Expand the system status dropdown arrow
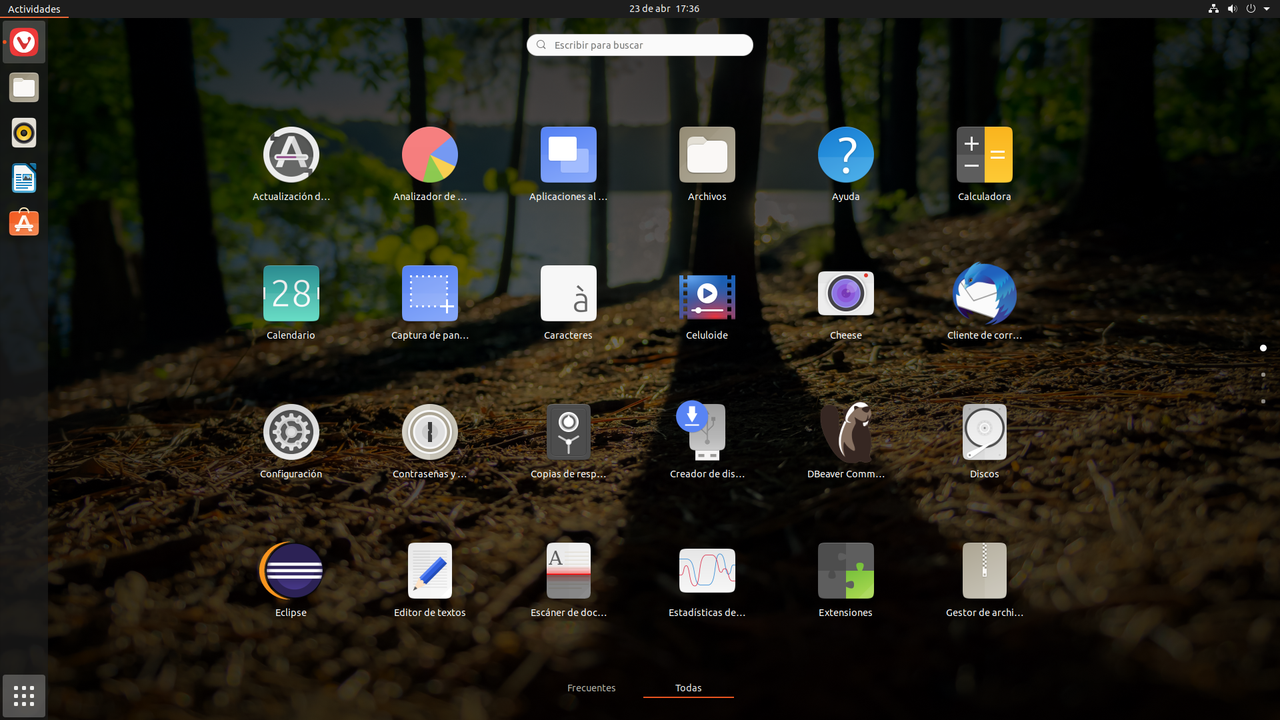 (x=1268, y=8)
